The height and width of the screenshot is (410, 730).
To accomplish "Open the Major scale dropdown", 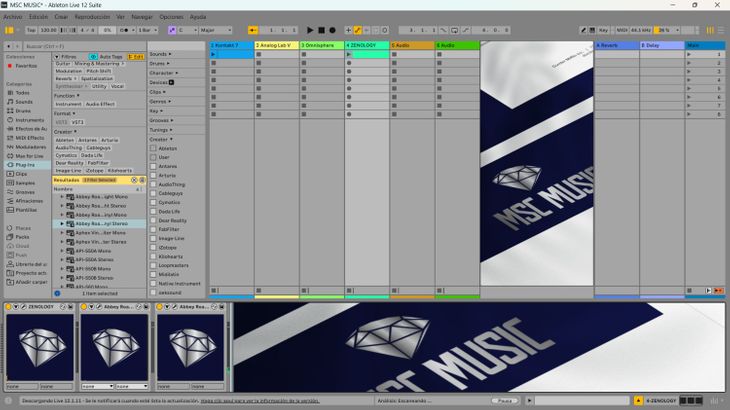I will 216,30.
